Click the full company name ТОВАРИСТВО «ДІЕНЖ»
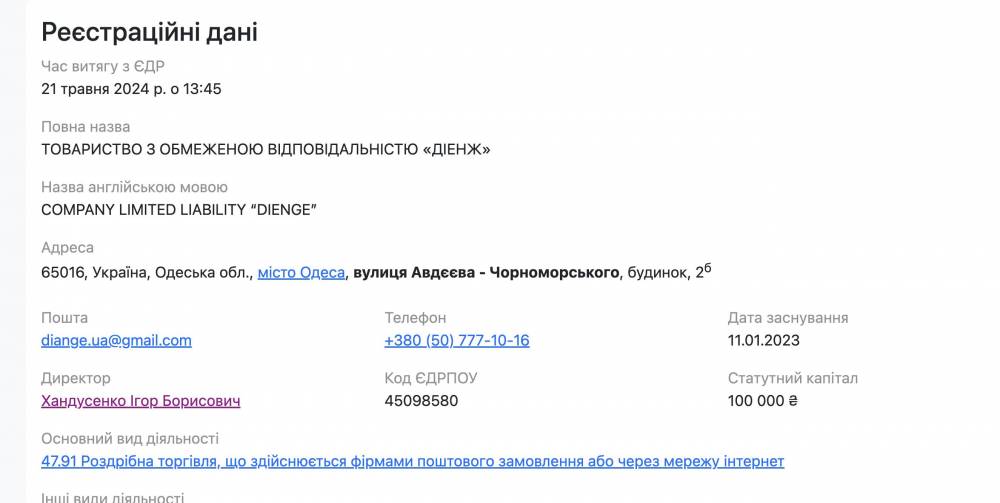The height and width of the screenshot is (503, 1000). tap(266, 150)
